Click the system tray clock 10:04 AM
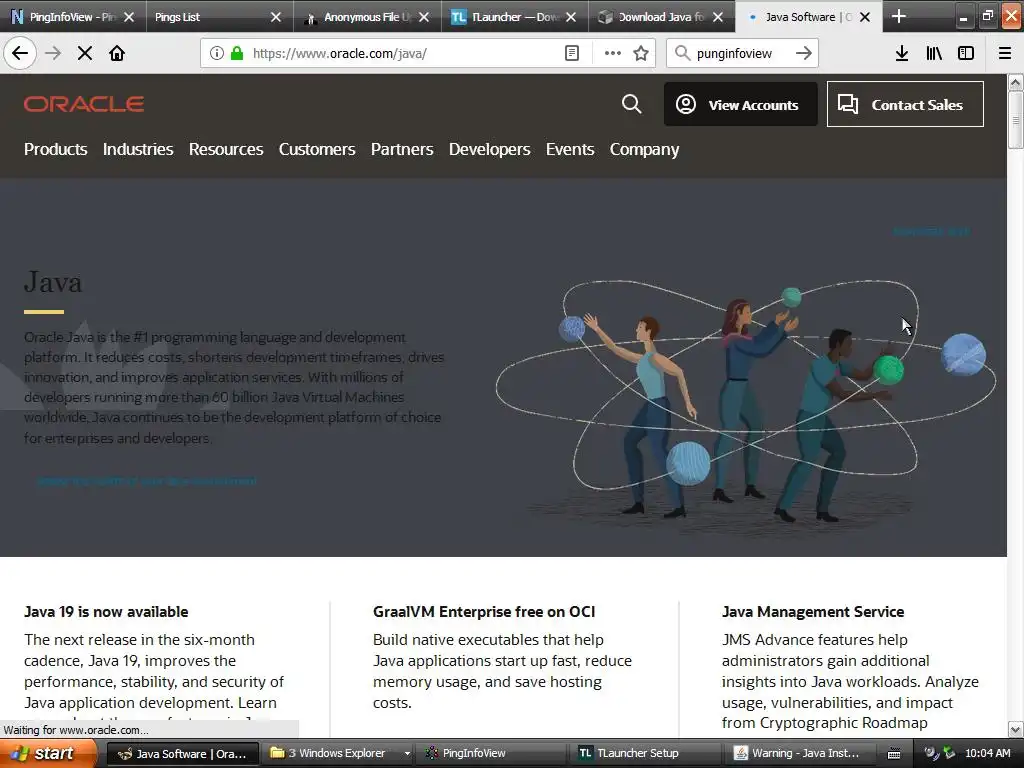Image resolution: width=1024 pixels, height=768 pixels. (987, 753)
